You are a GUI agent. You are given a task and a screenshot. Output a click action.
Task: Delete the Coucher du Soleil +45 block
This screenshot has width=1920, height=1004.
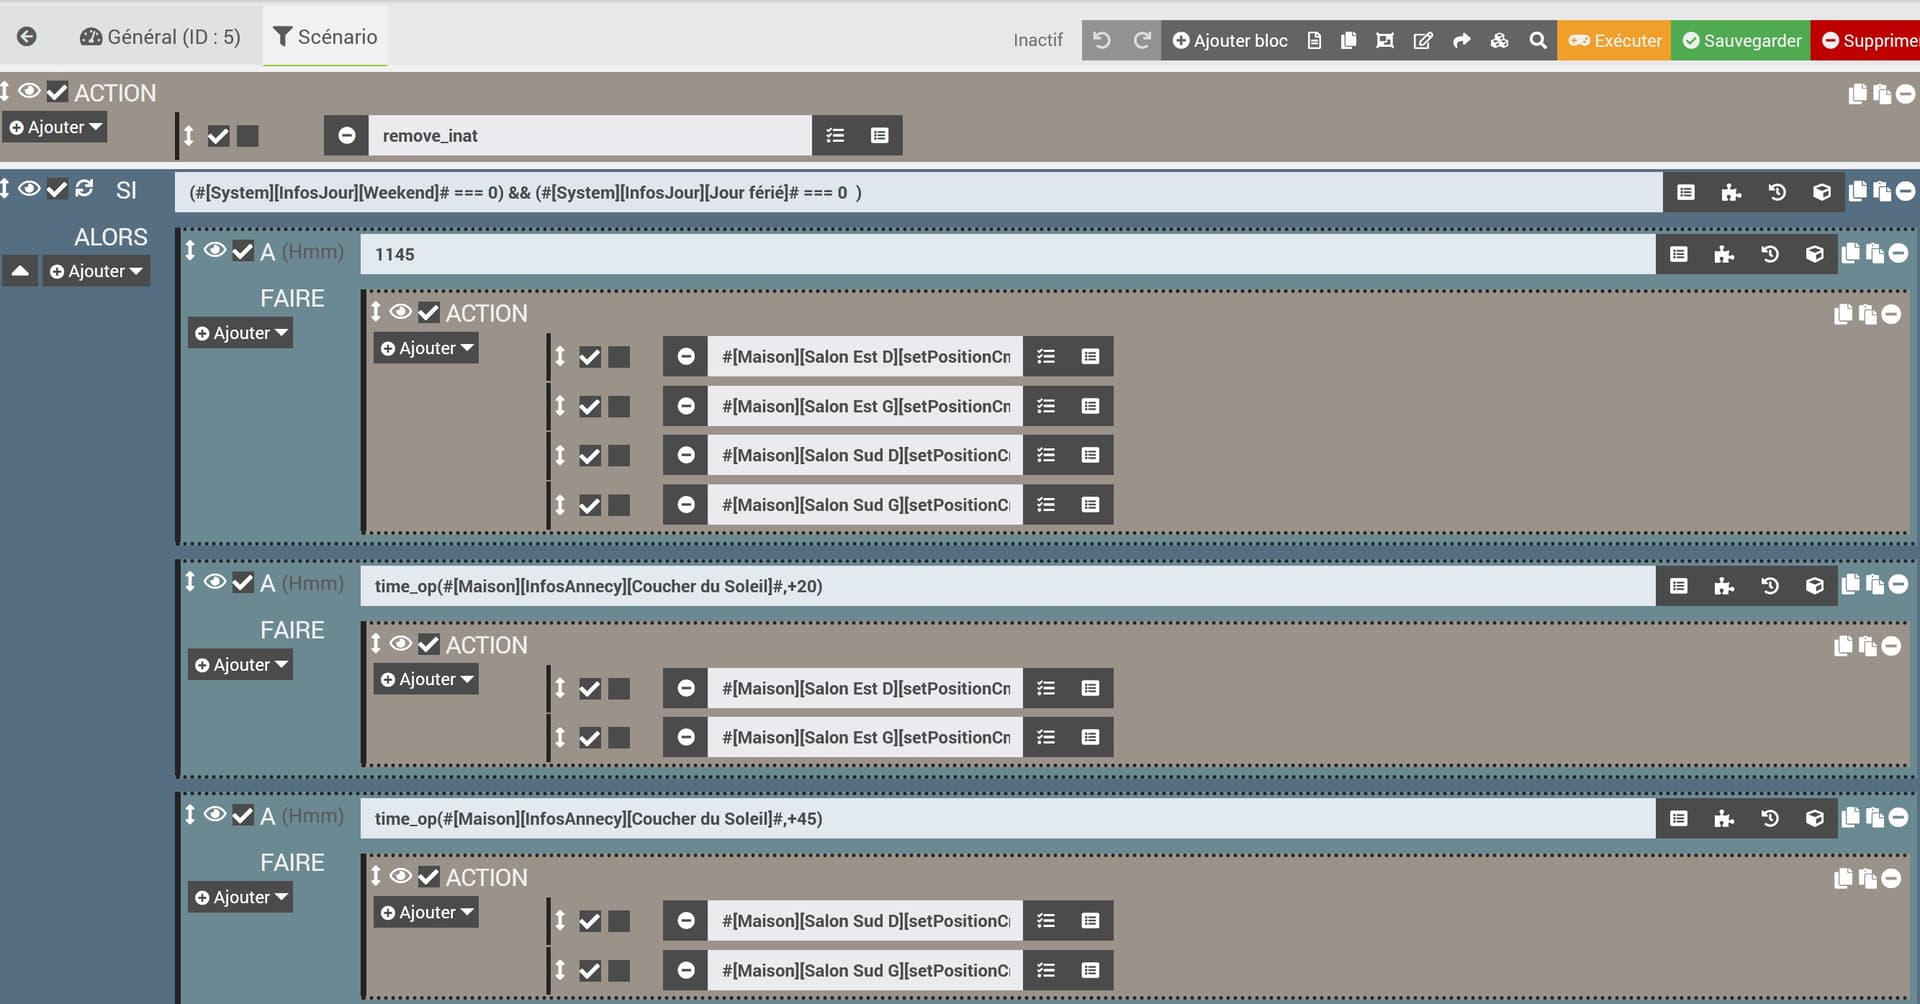click(1899, 817)
